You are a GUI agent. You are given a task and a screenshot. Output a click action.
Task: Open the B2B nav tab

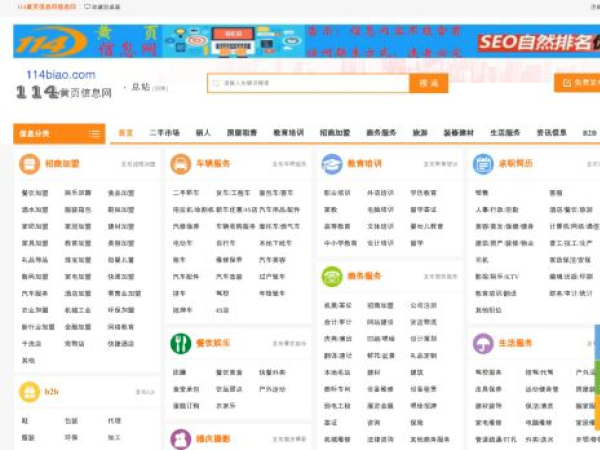click(x=590, y=133)
